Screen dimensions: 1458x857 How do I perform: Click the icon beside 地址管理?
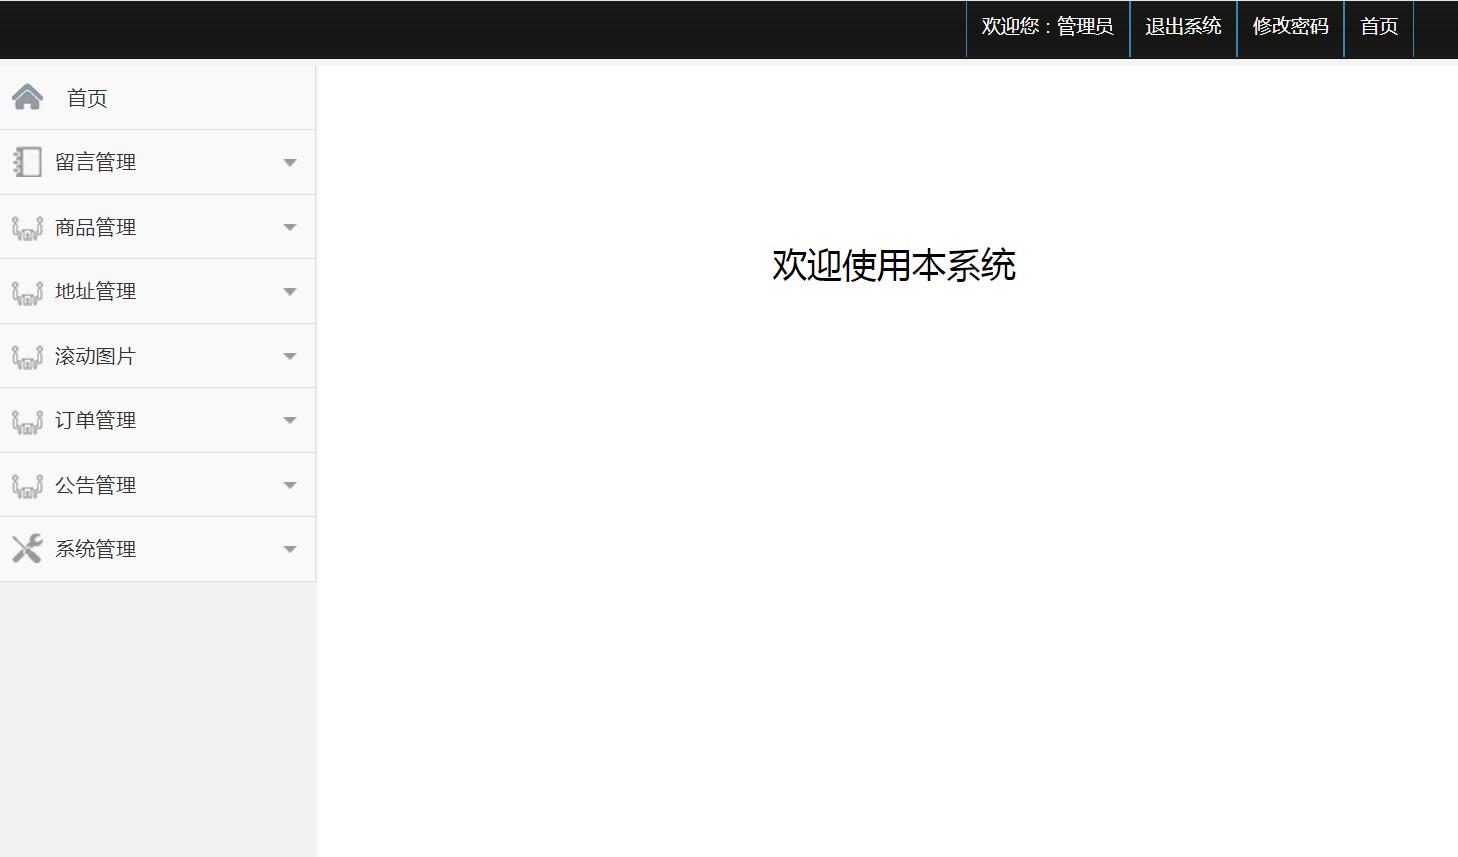pyautogui.click(x=27, y=292)
